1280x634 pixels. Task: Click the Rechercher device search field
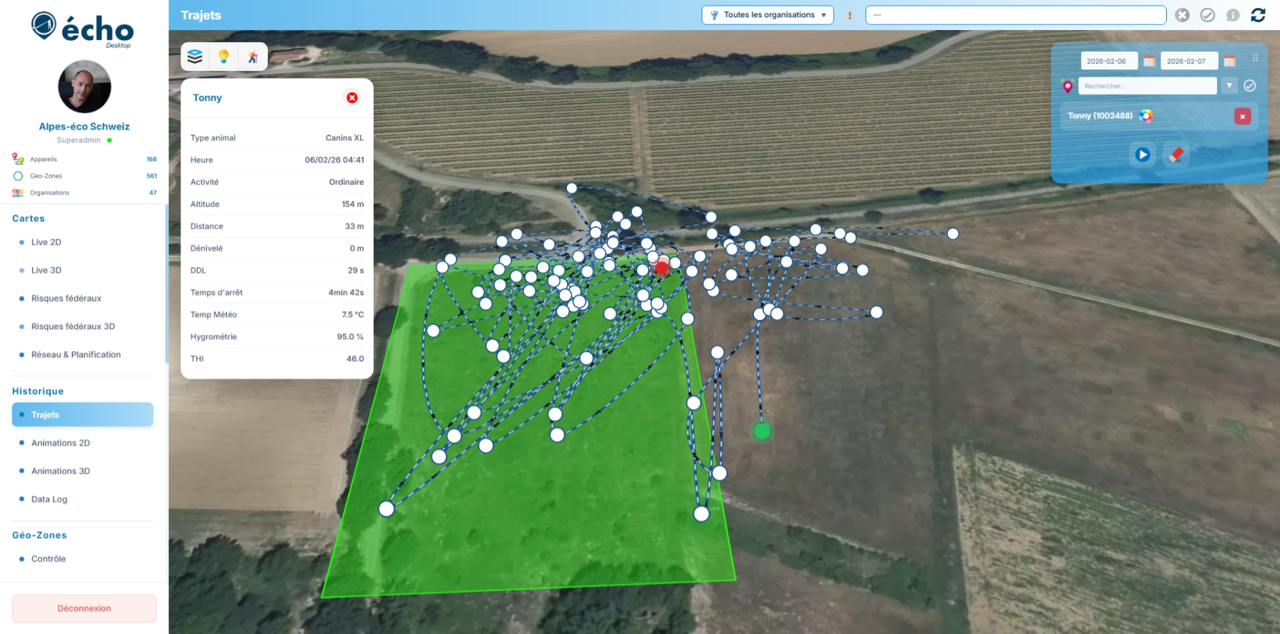1146,86
